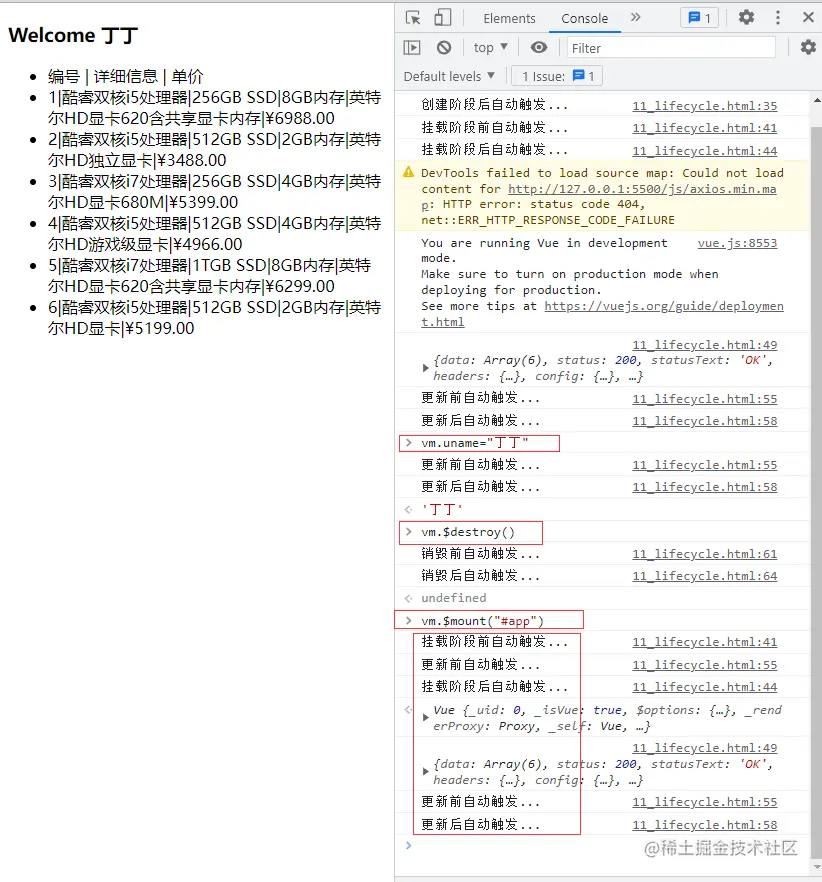
Task: Open the Default levels dropdown
Action: point(450,76)
